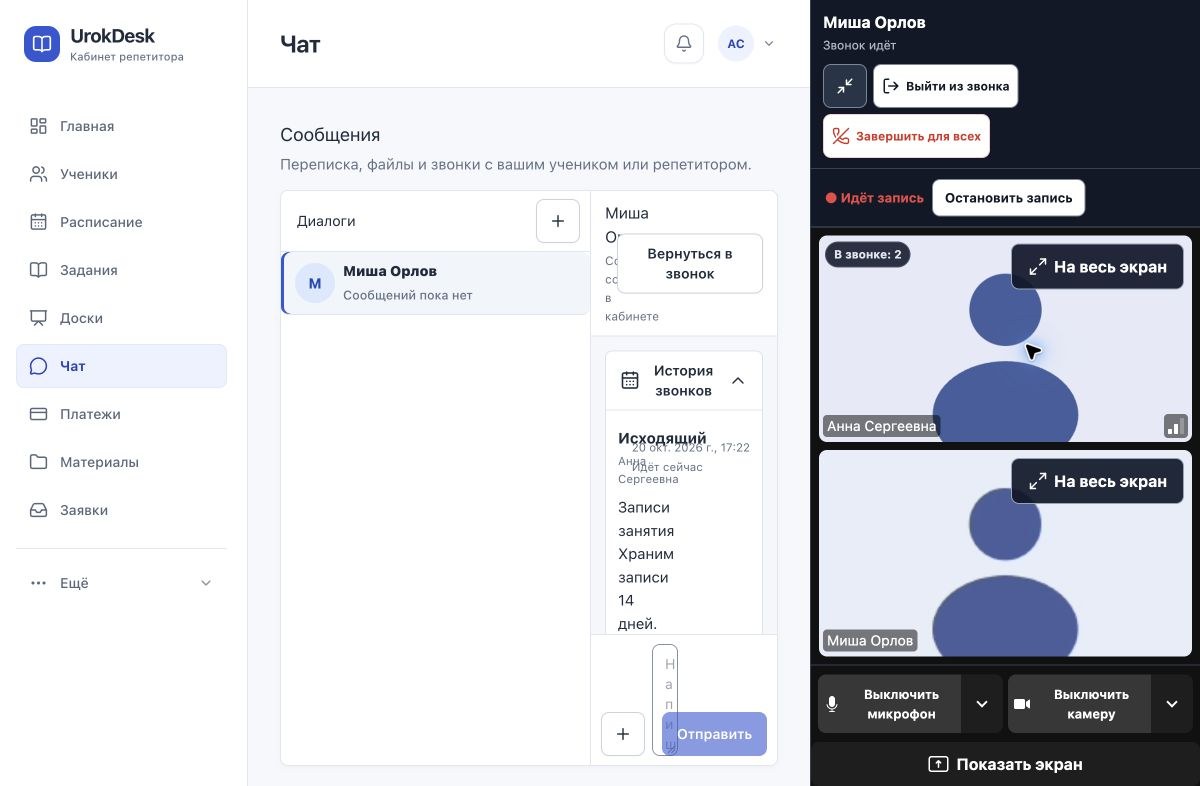
Task: Click the М avatar of Миша Орлов
Action: [x=315, y=283]
